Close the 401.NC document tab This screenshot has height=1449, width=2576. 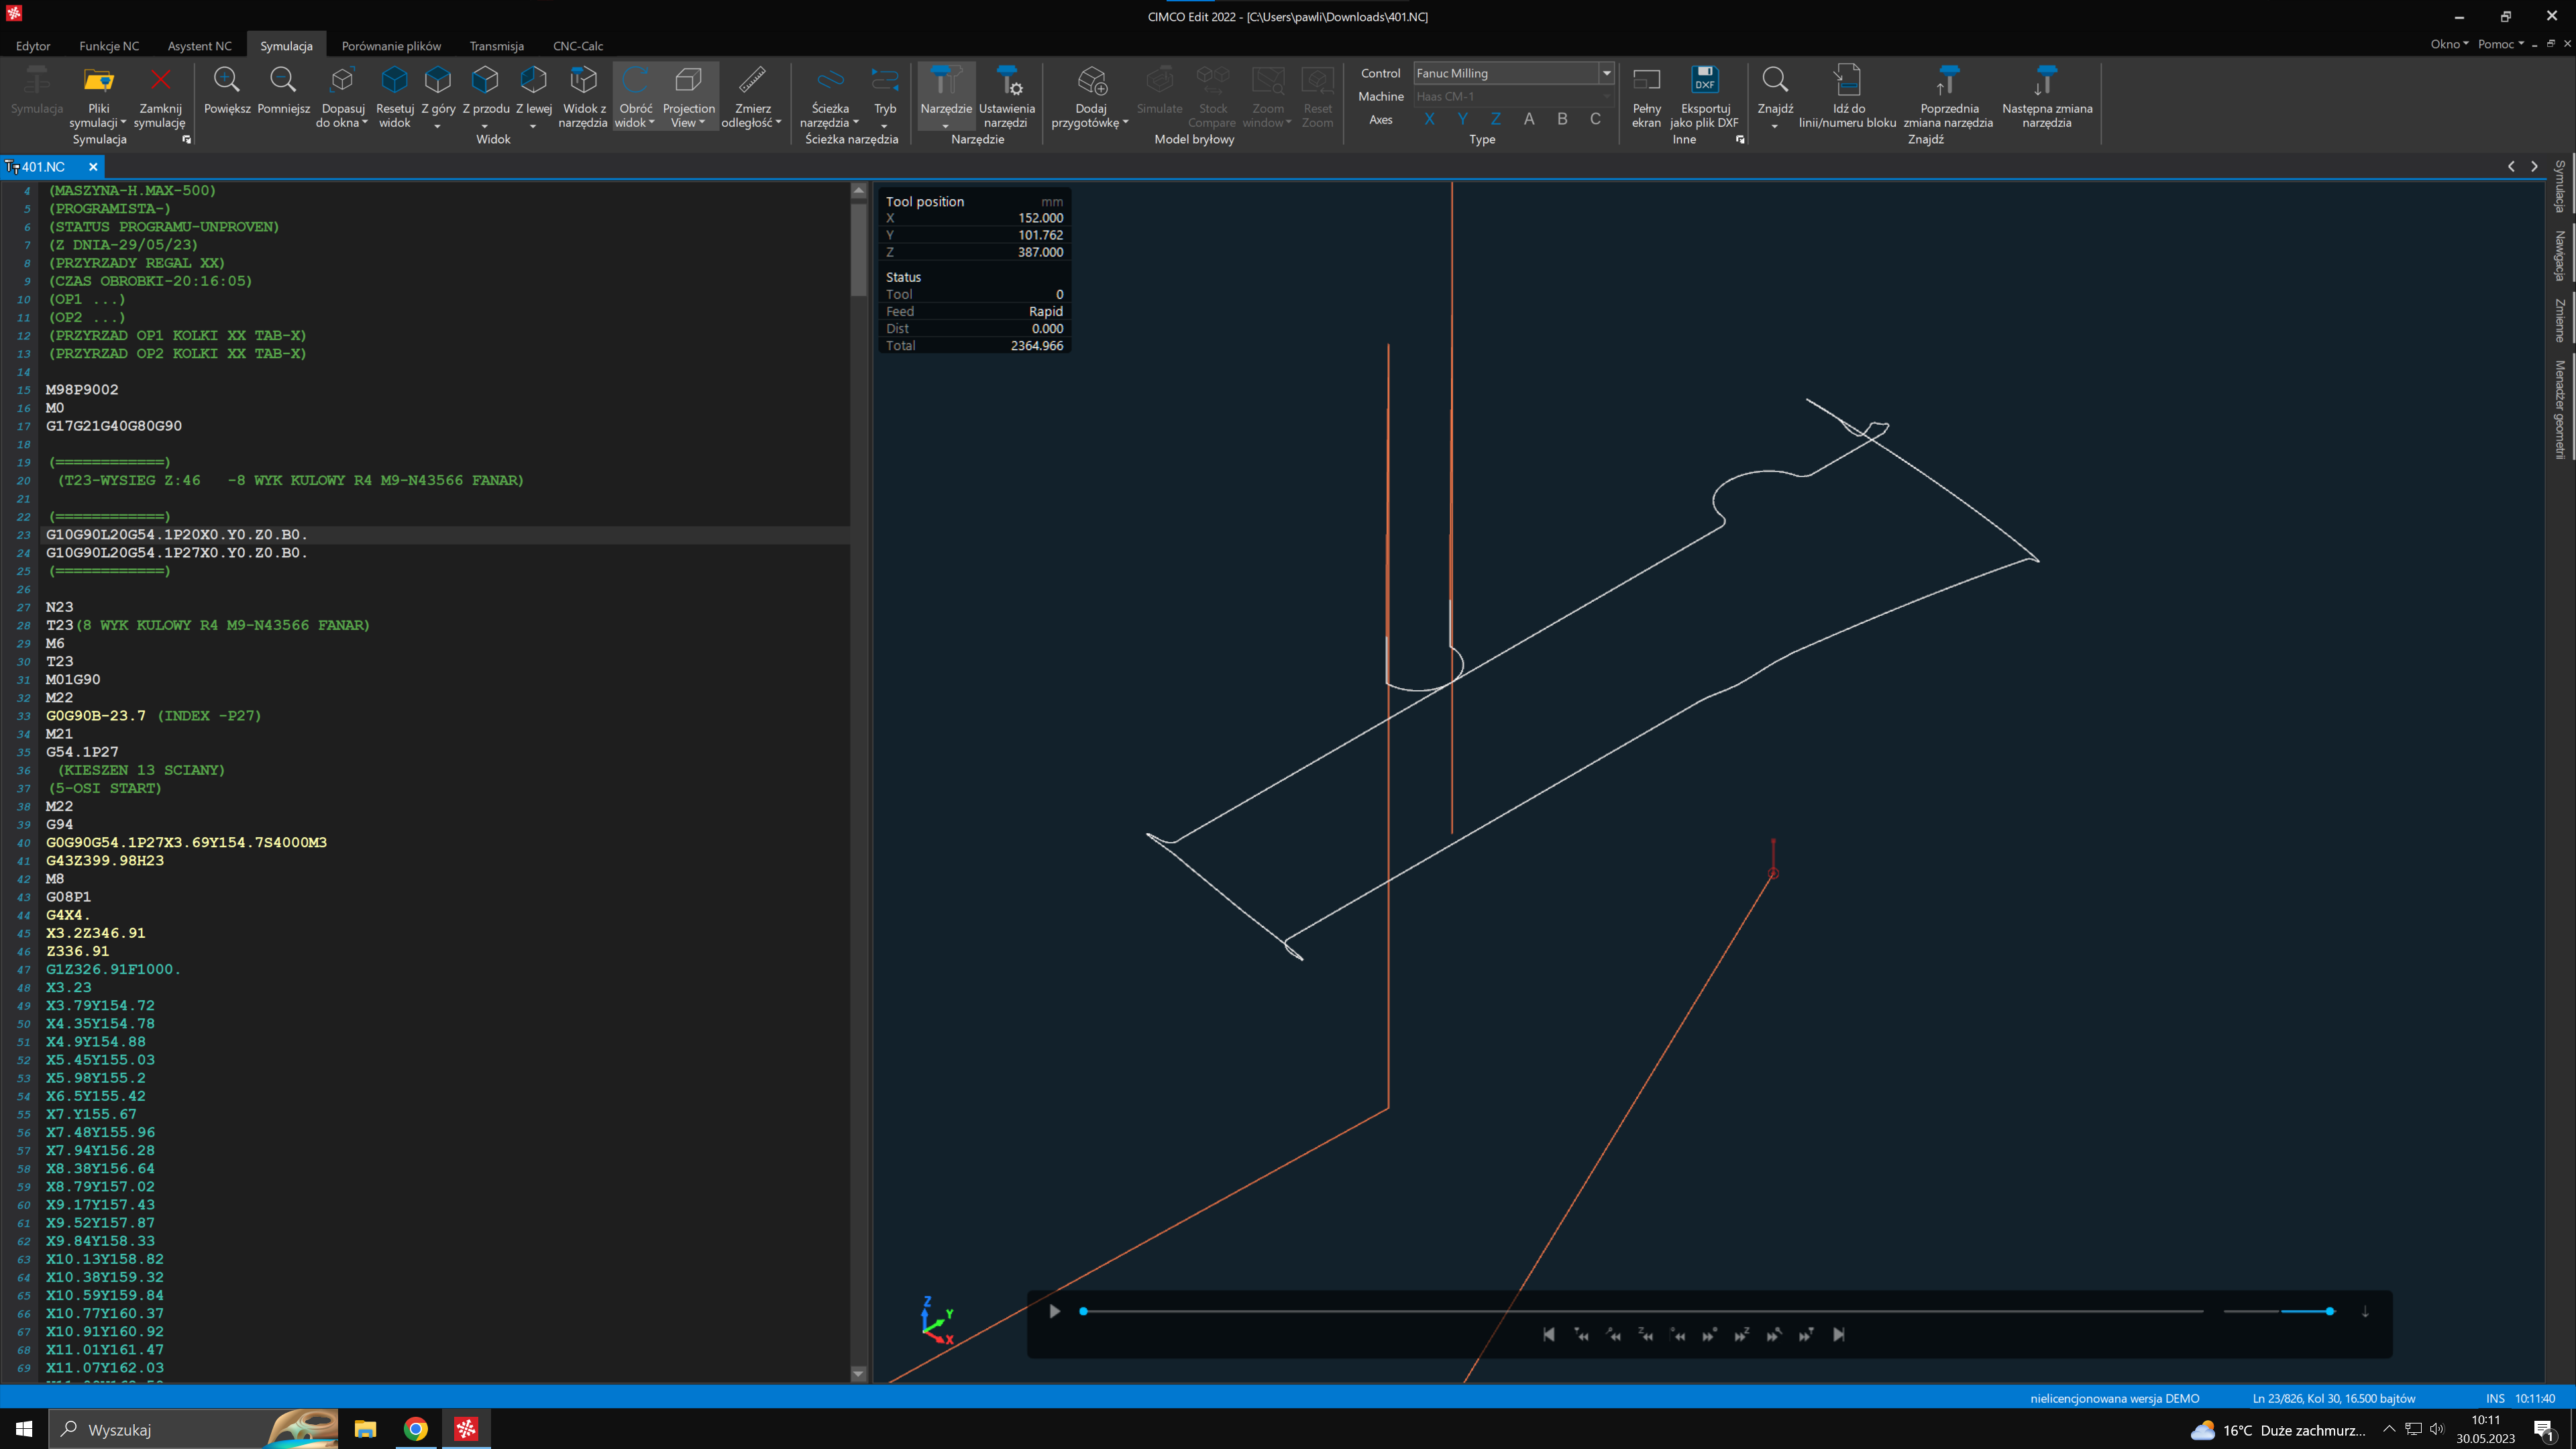[93, 167]
